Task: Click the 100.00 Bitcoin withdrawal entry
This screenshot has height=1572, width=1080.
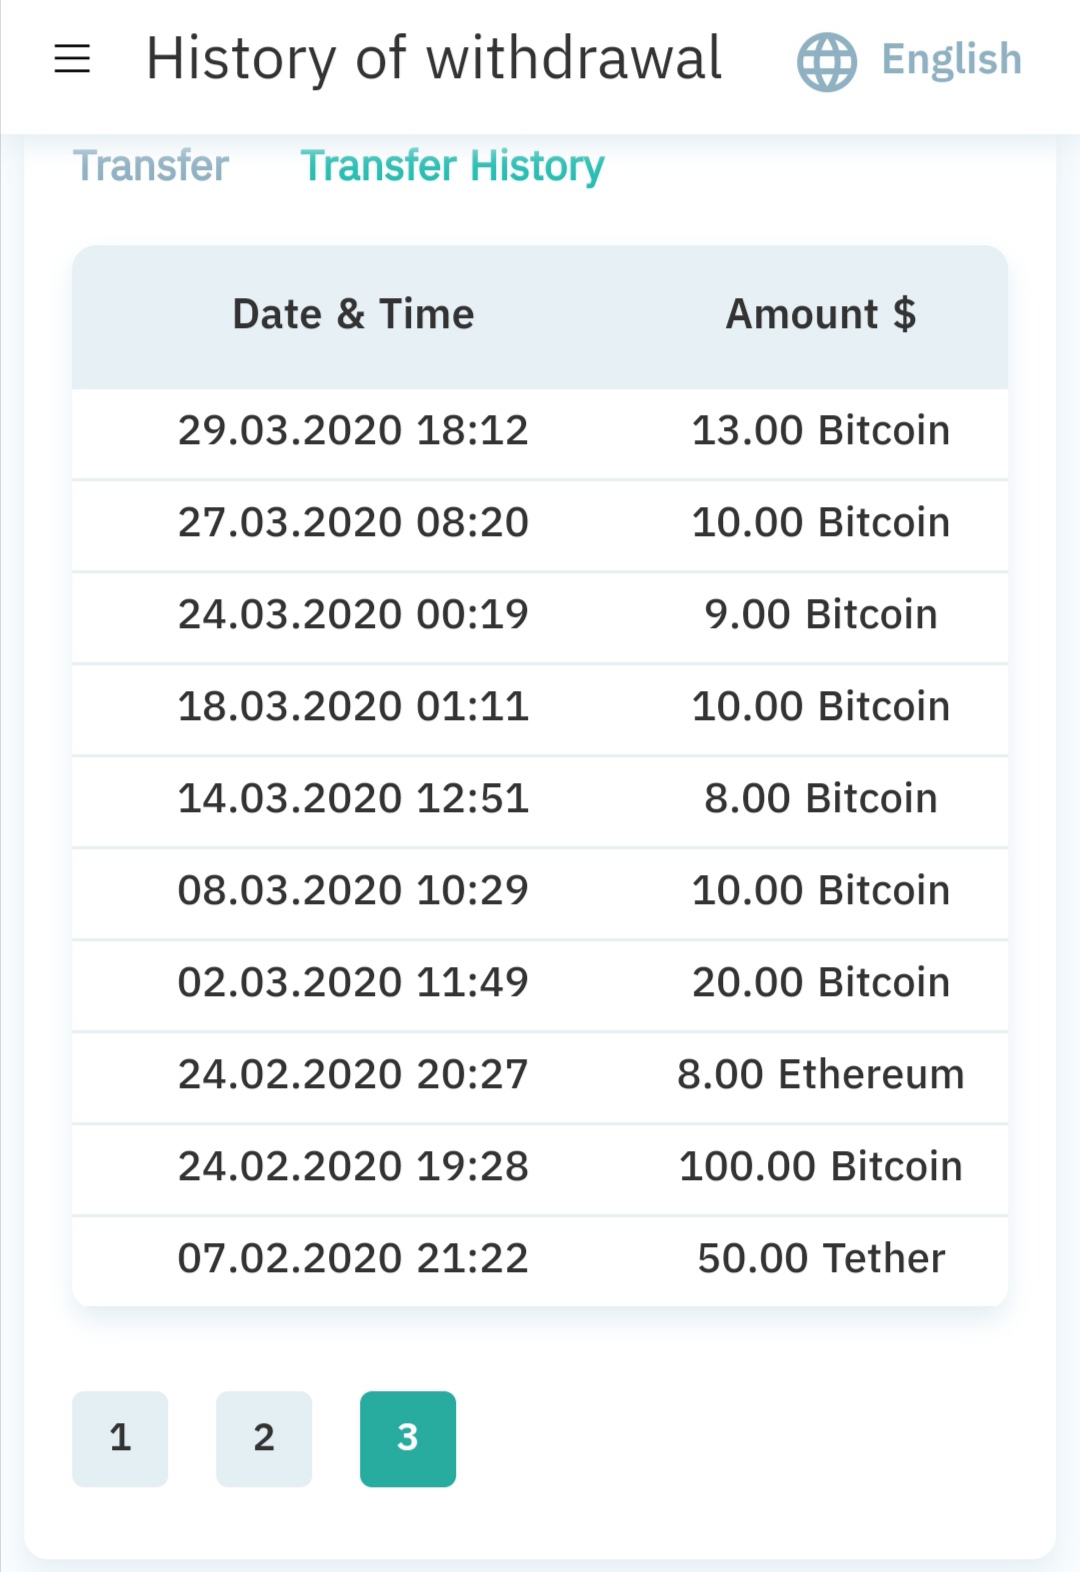Action: pyautogui.click(x=820, y=1167)
